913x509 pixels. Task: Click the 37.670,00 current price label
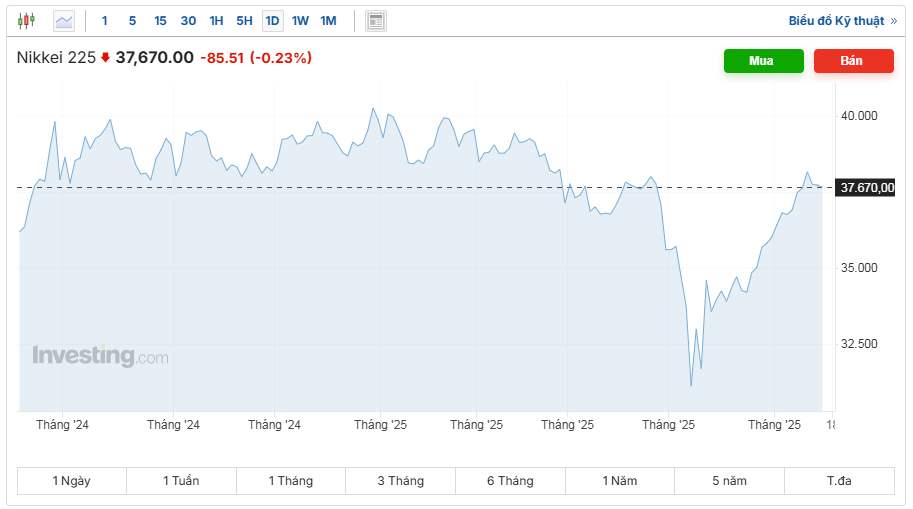click(867, 187)
